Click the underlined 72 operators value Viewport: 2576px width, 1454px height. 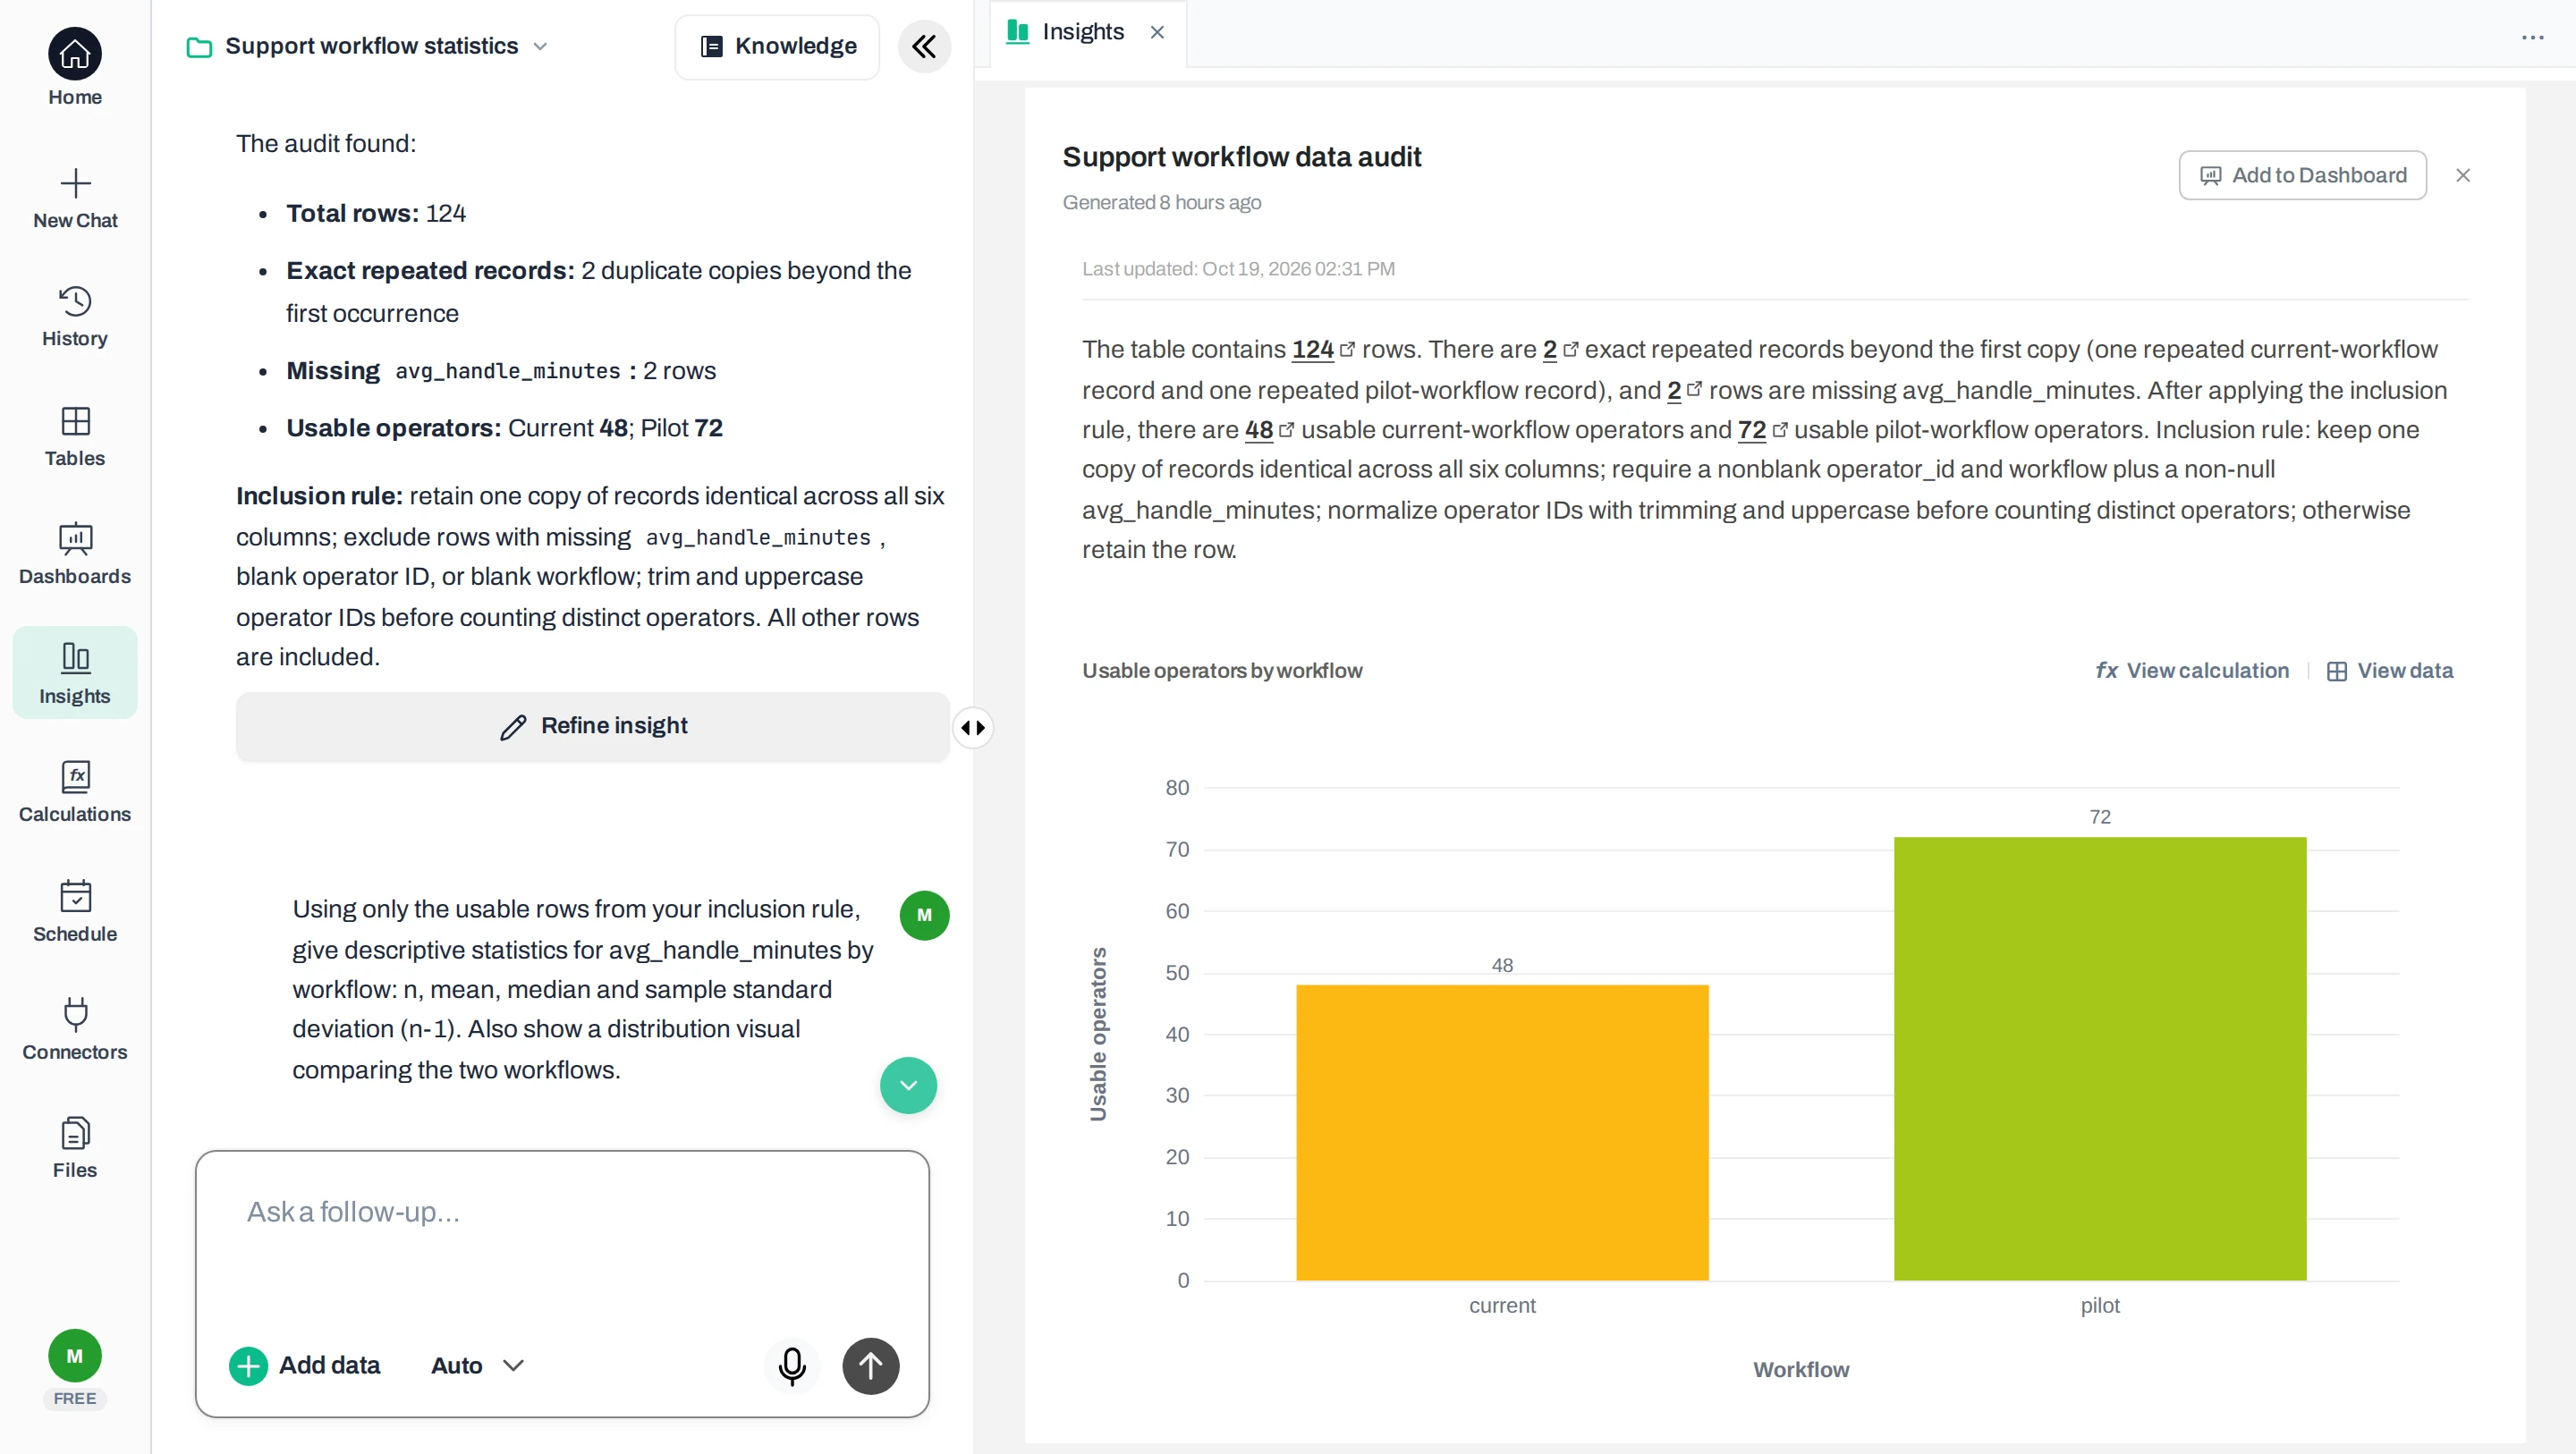(1751, 429)
